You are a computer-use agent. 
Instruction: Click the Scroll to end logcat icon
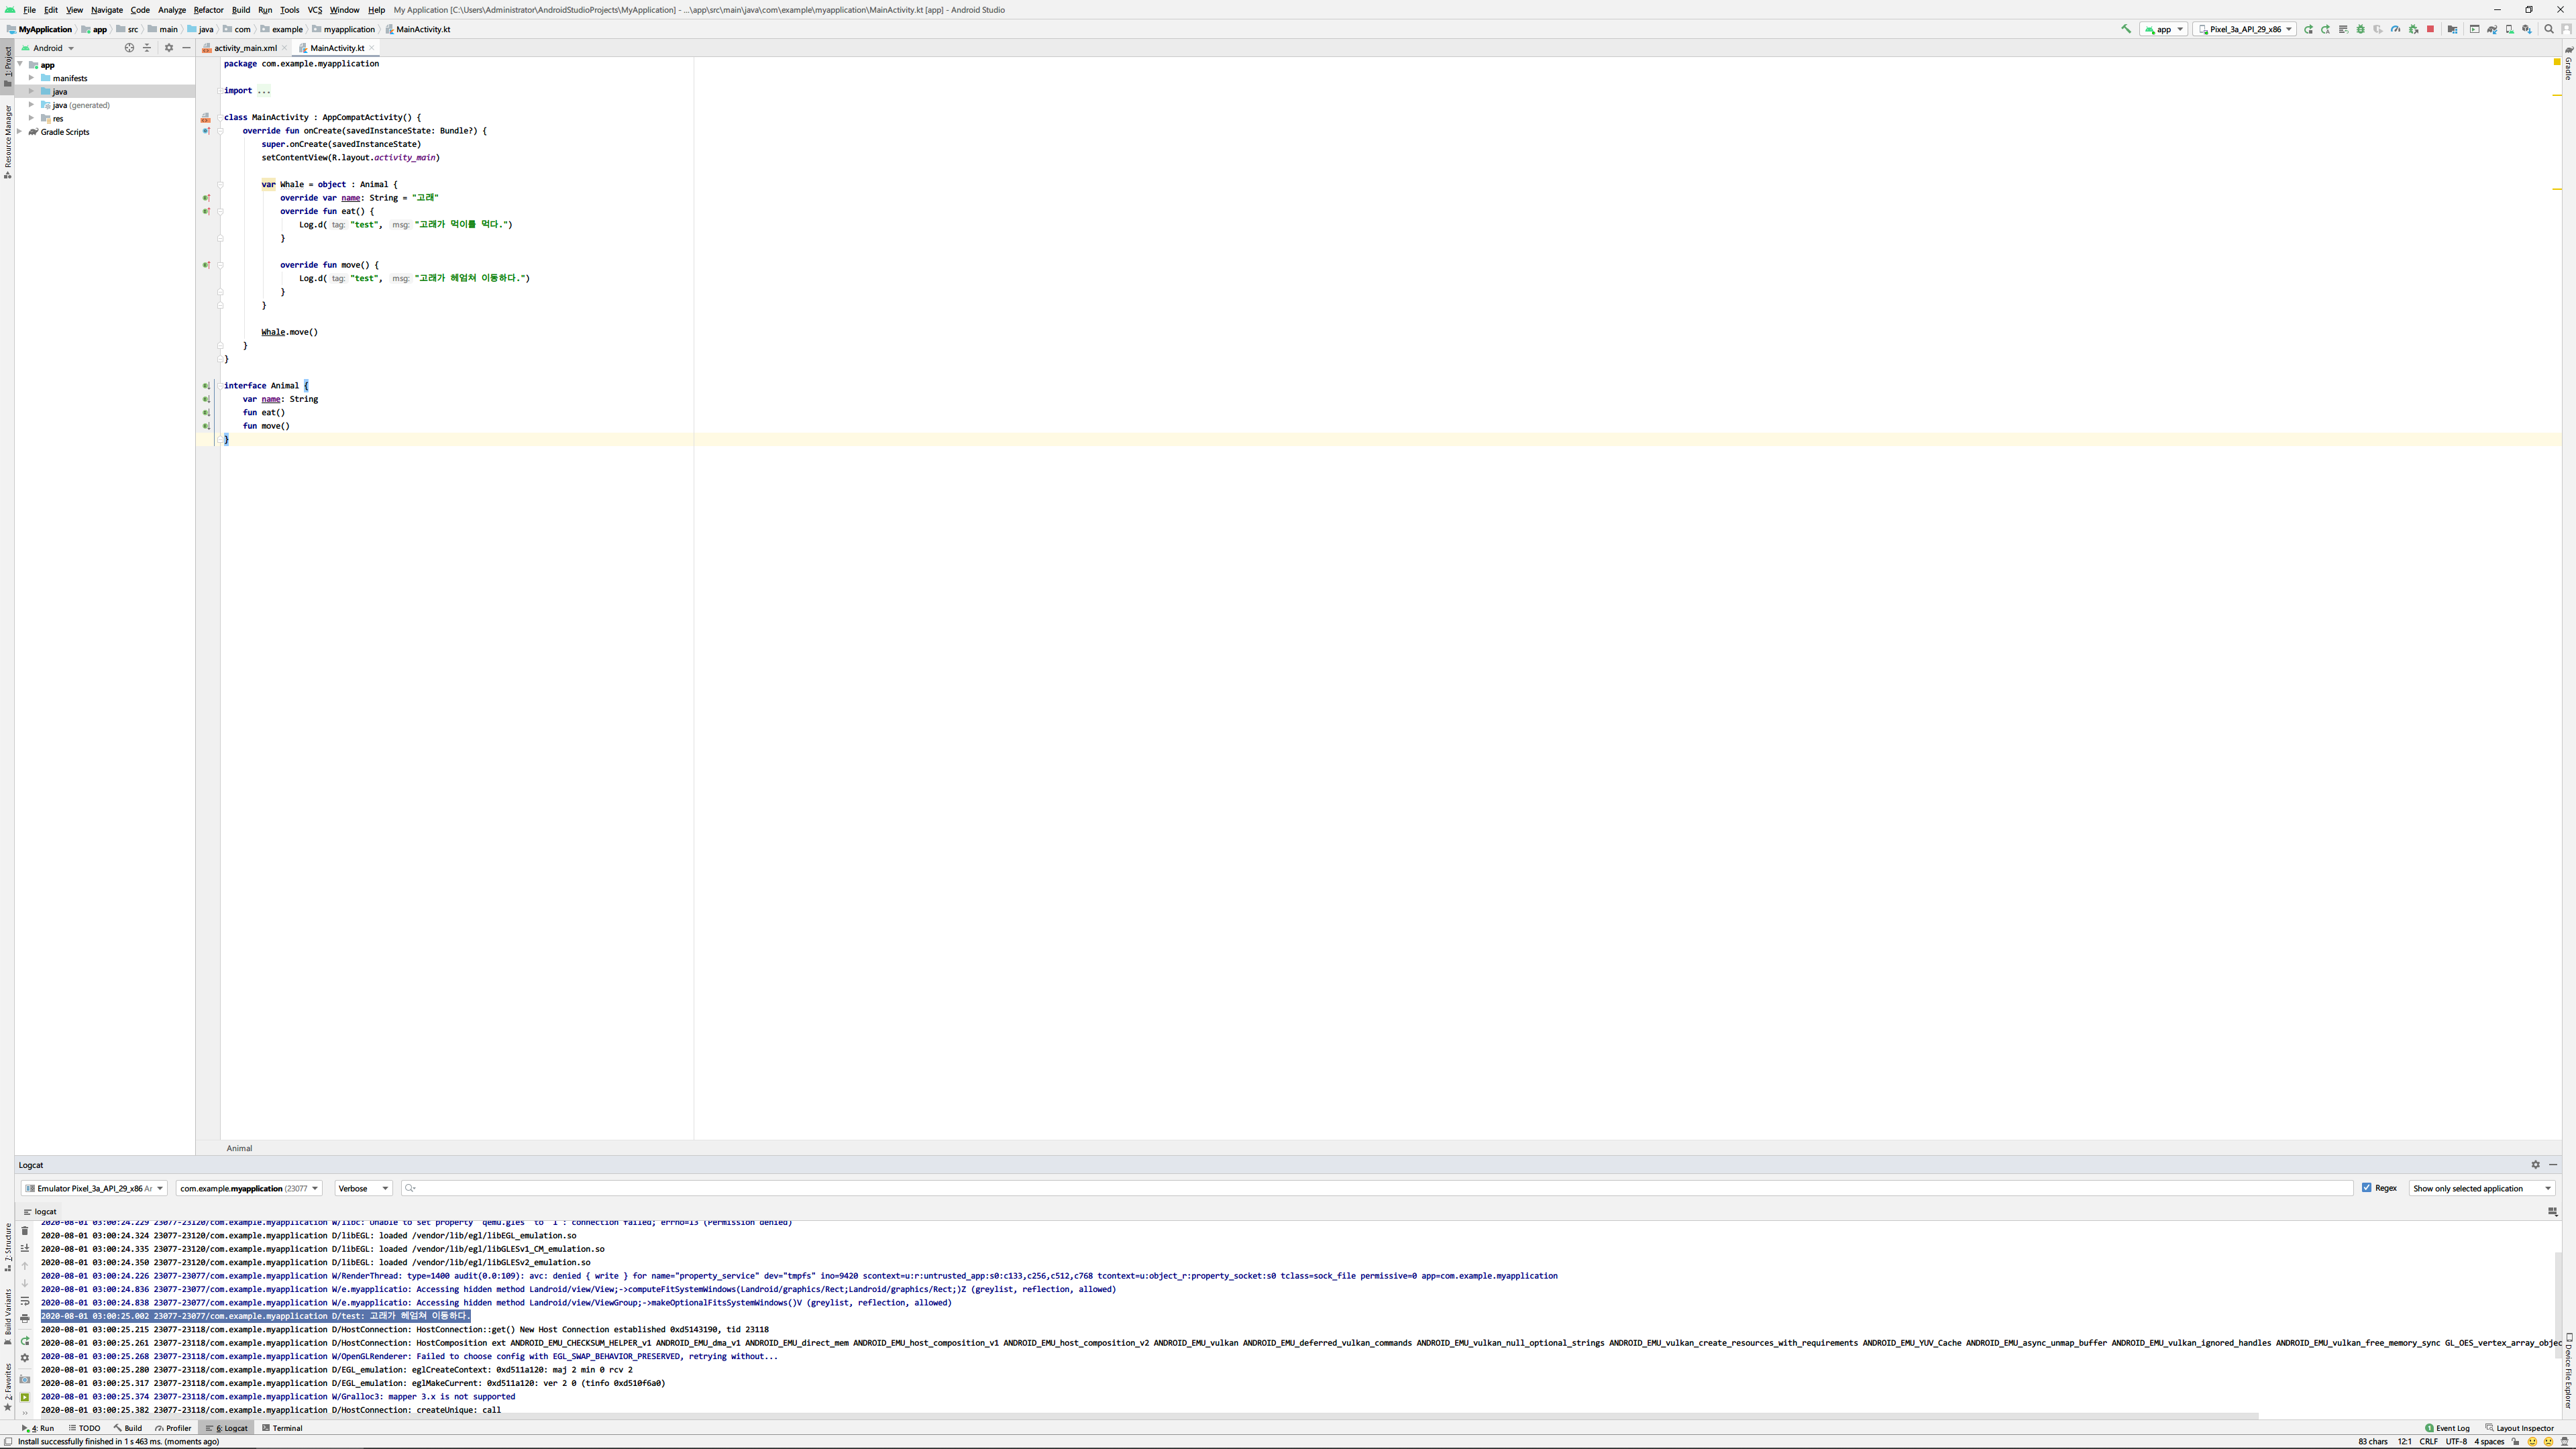[x=25, y=1248]
